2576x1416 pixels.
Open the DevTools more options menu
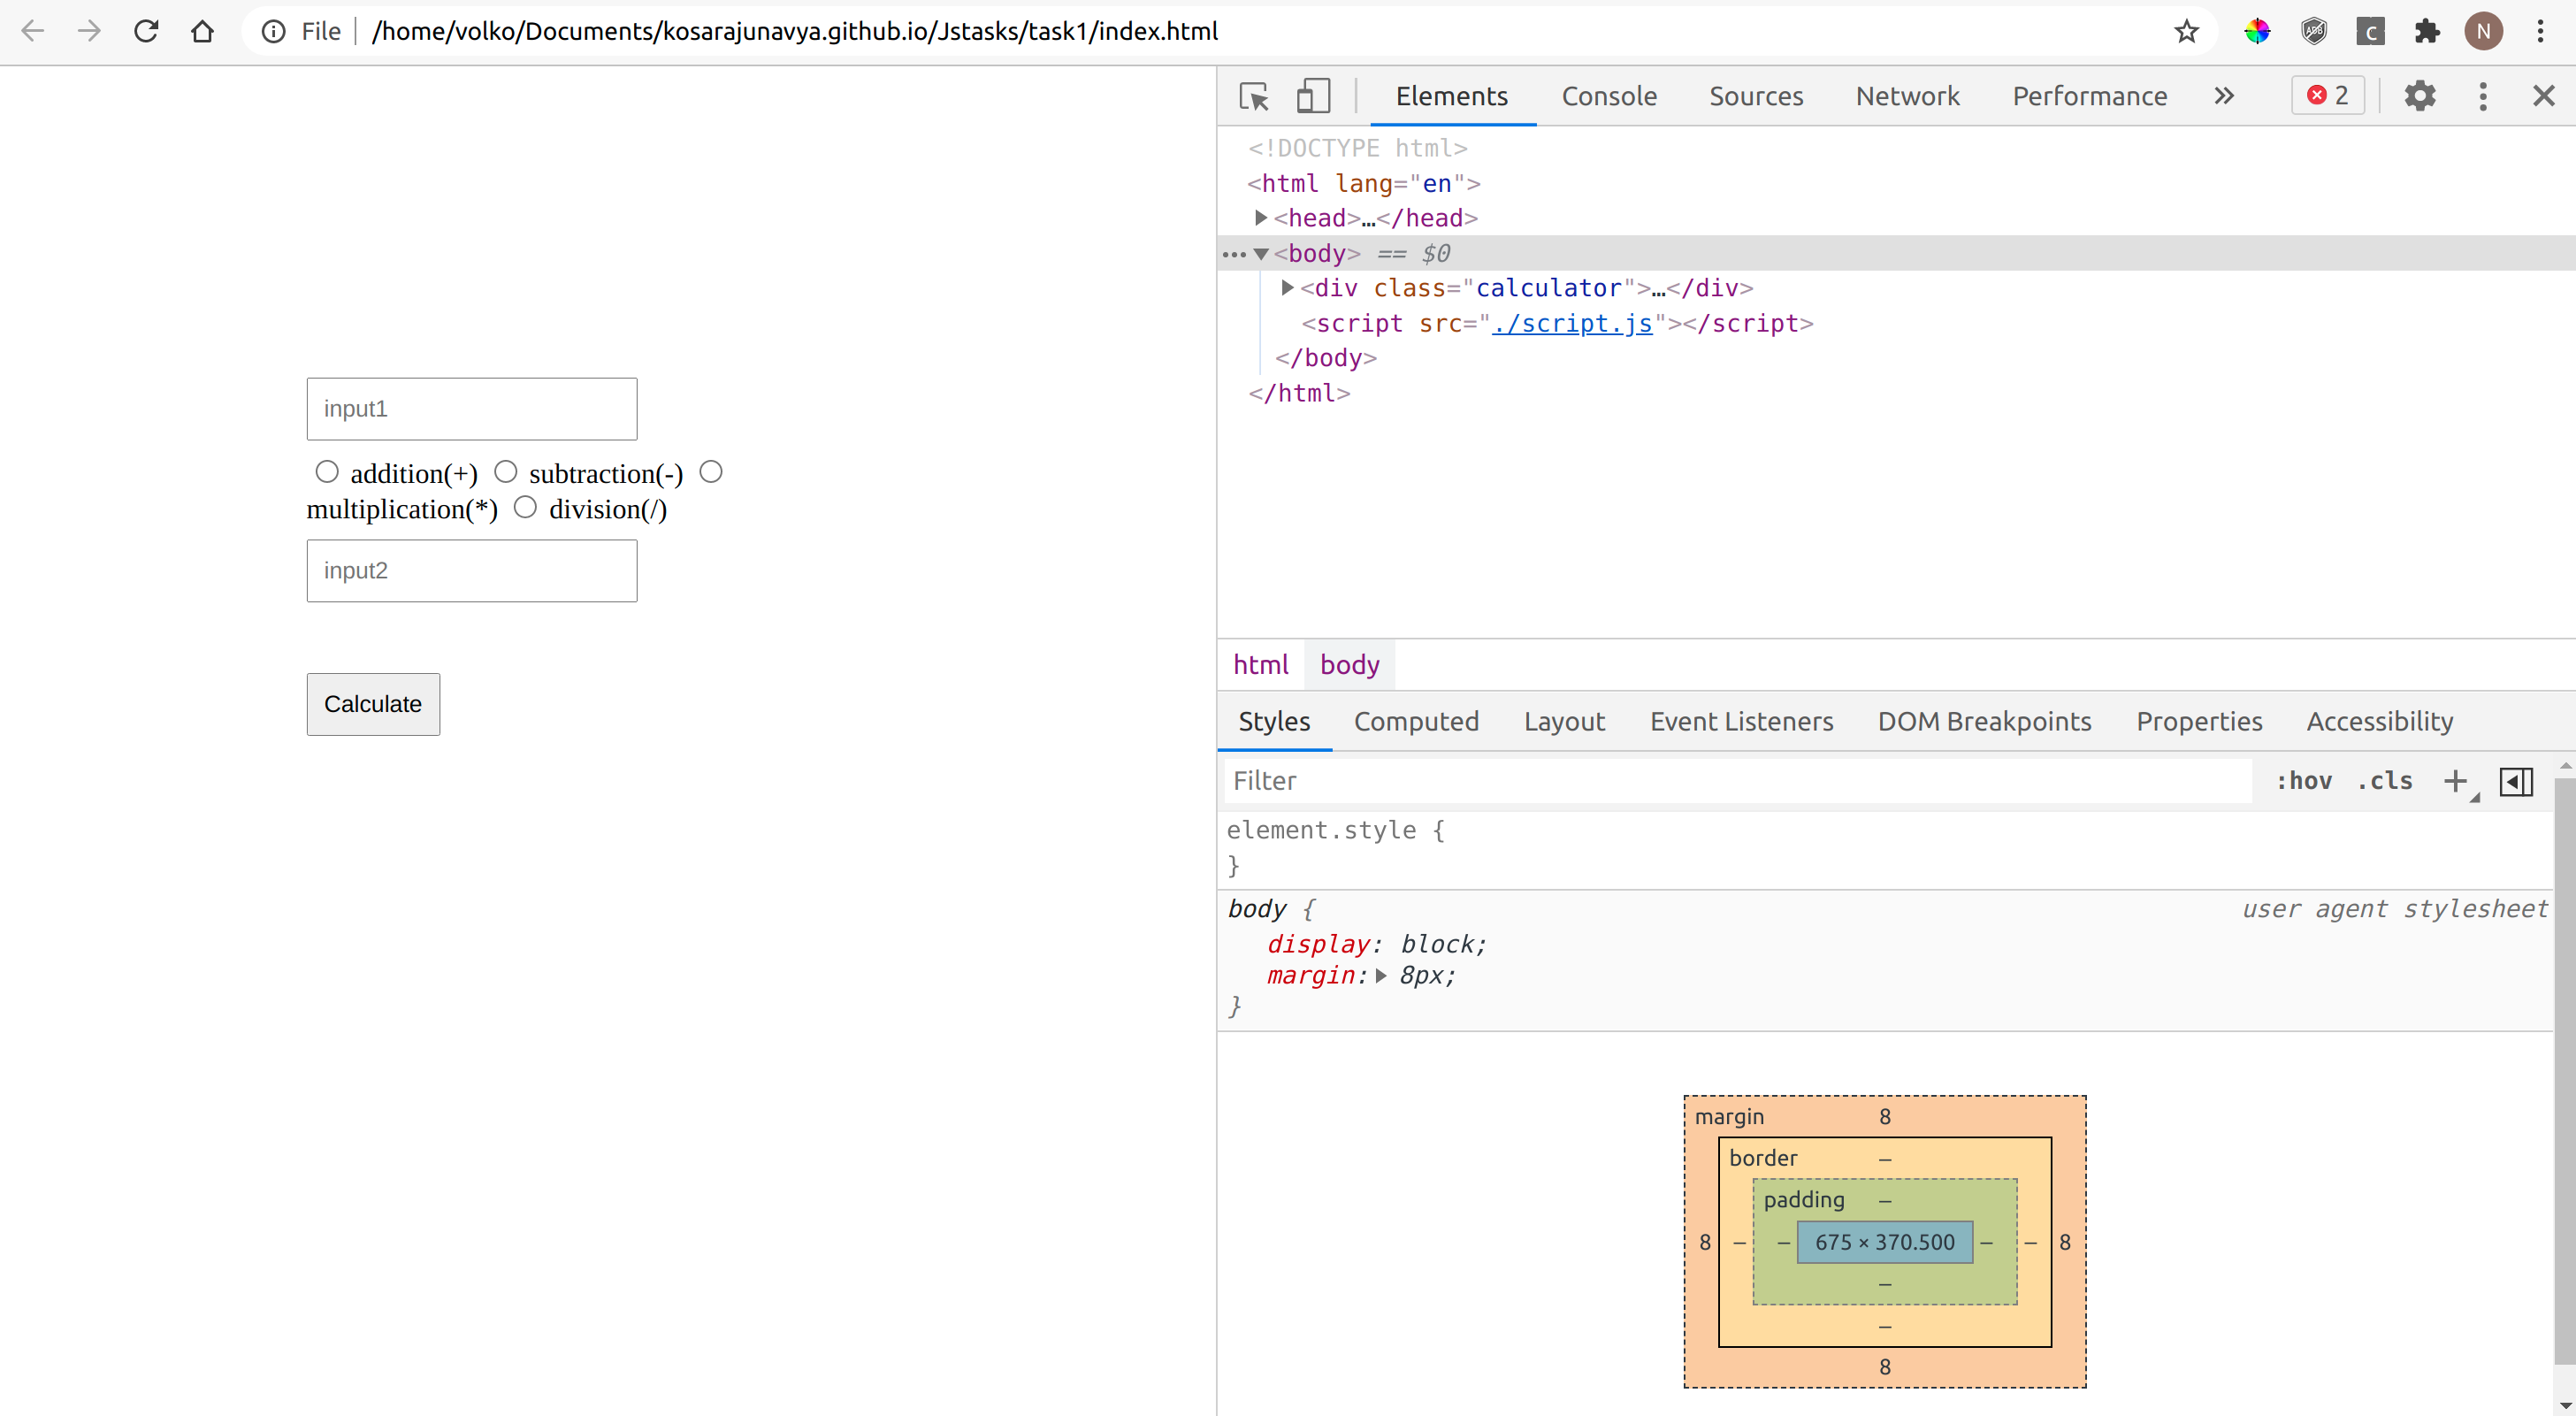coord(2483,96)
